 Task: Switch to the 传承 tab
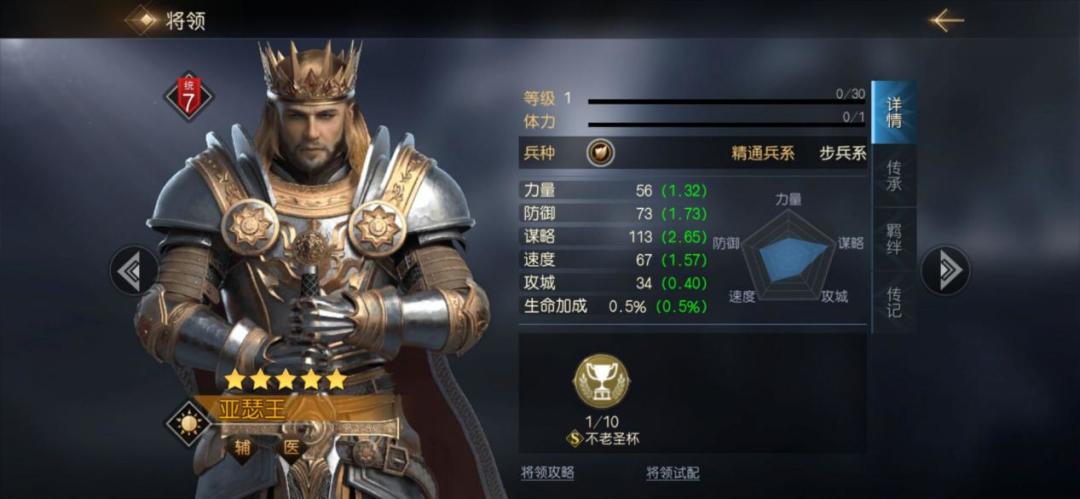893,176
